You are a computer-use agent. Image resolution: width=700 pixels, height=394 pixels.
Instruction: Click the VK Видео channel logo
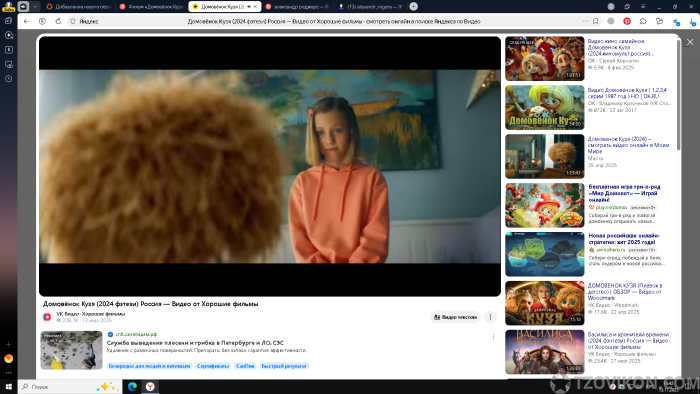pos(47,317)
